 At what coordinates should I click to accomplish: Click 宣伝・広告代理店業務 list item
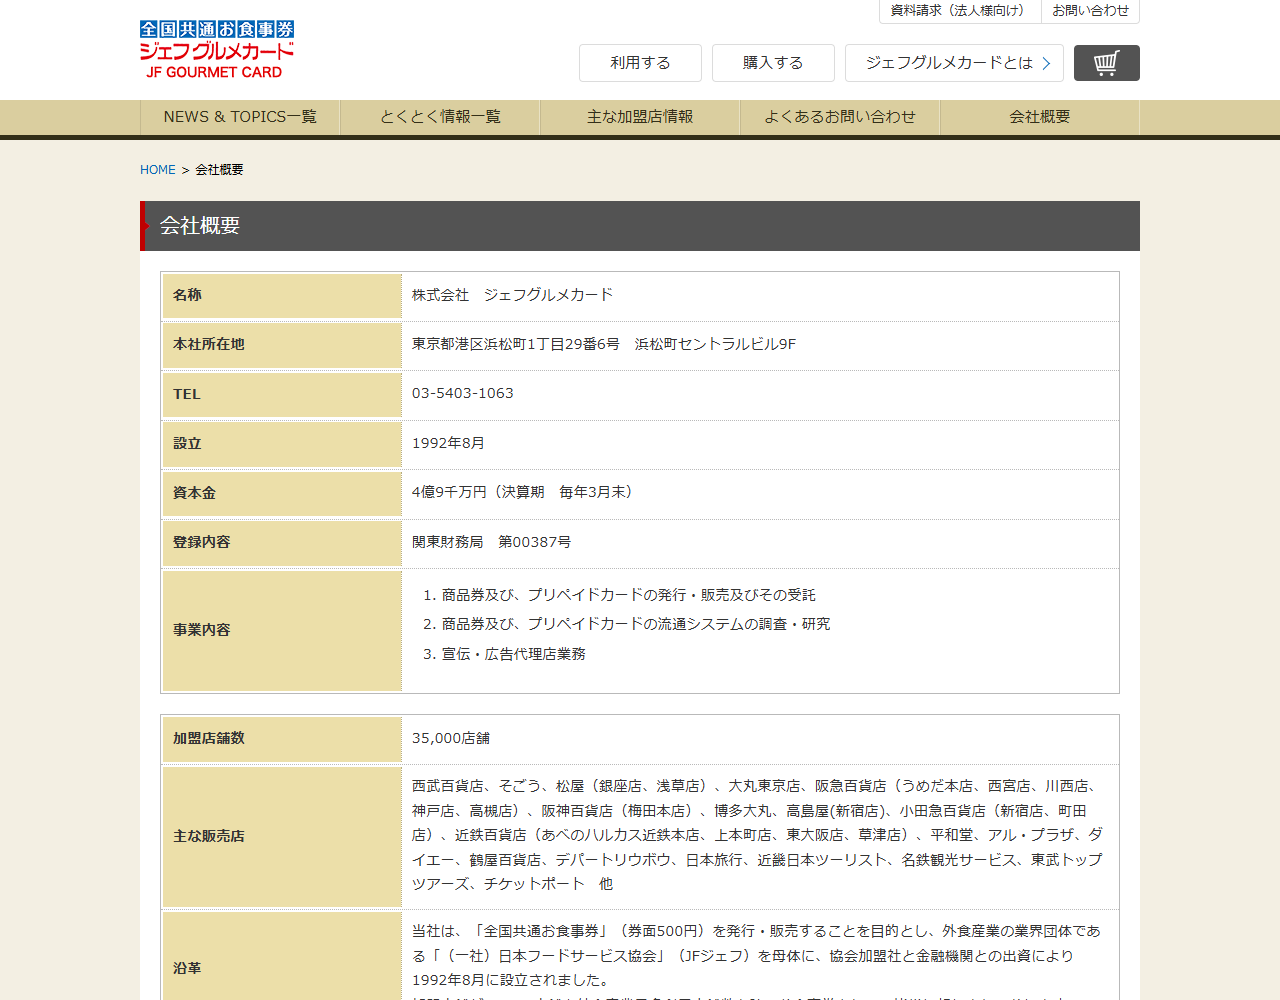click(x=514, y=654)
